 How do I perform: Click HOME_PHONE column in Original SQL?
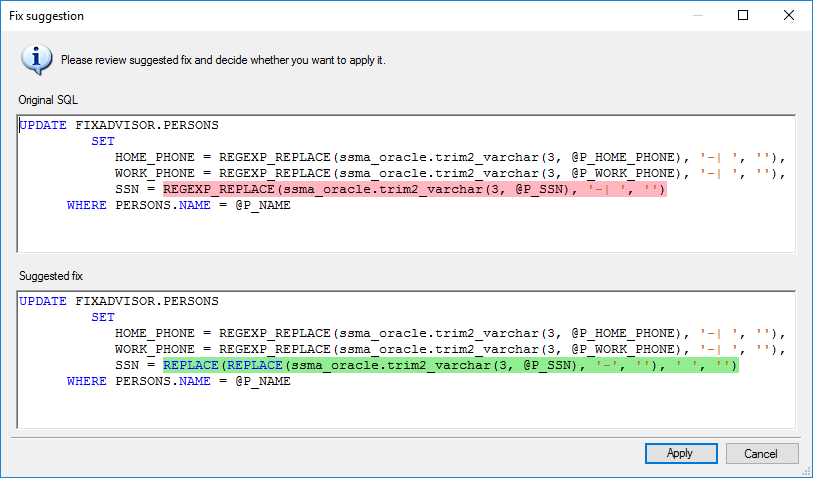[x=155, y=157]
